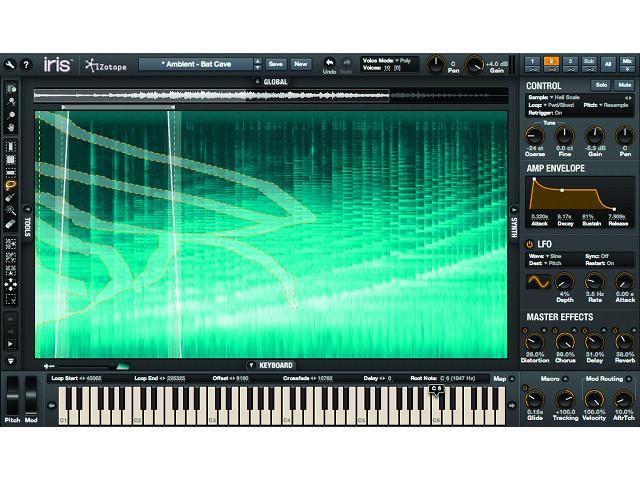Select the brush selection tool

pos(10,198)
